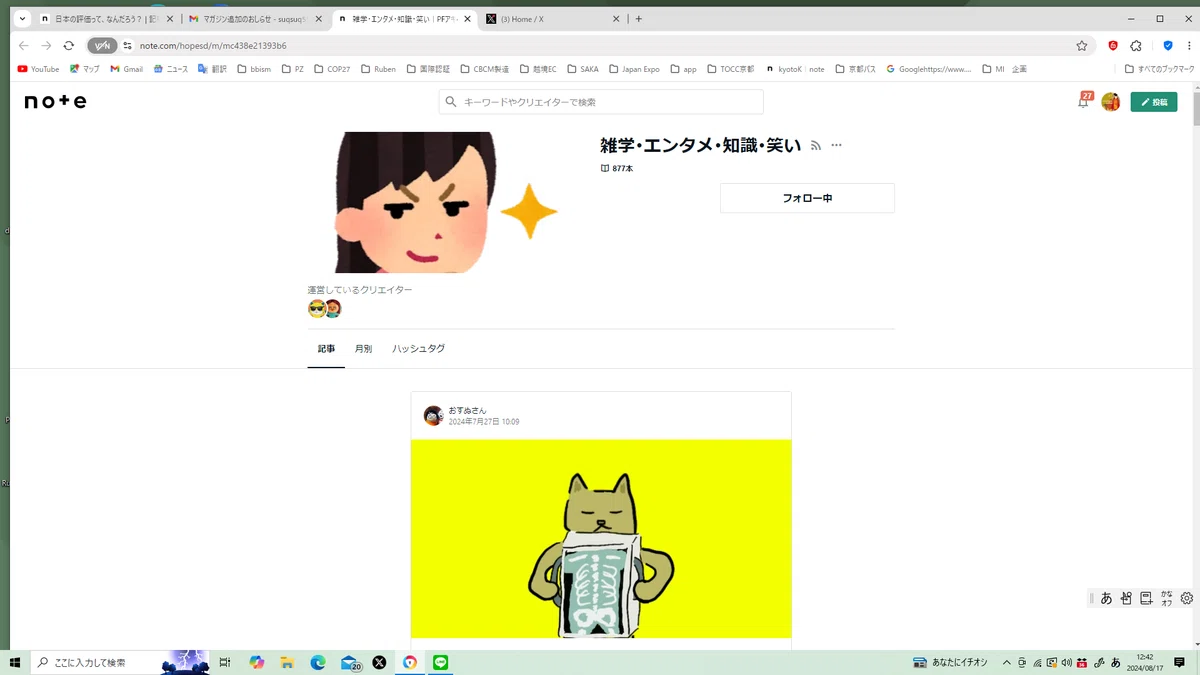Open the X app taskbar icon
Viewport: 1200px width, 675px height.
379,662
